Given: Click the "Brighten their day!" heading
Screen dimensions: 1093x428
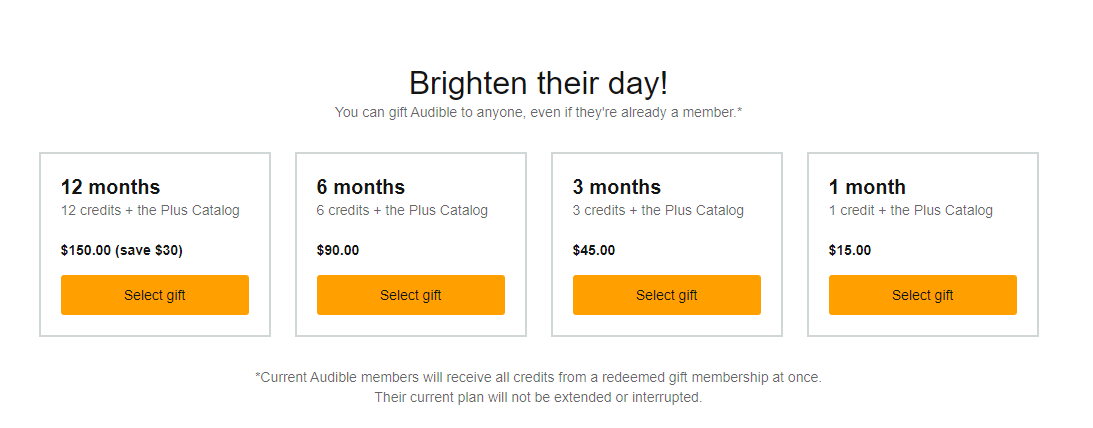Looking at the screenshot, I should tap(538, 83).
